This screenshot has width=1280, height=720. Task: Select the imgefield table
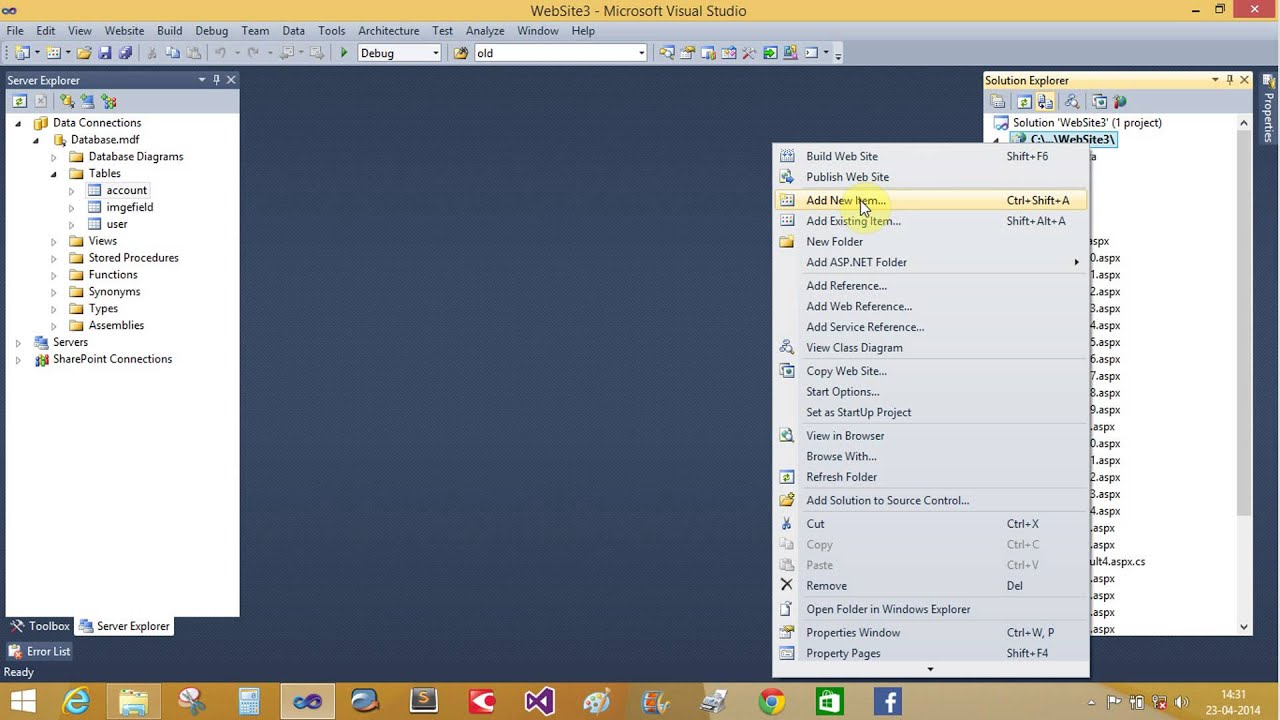[129, 207]
